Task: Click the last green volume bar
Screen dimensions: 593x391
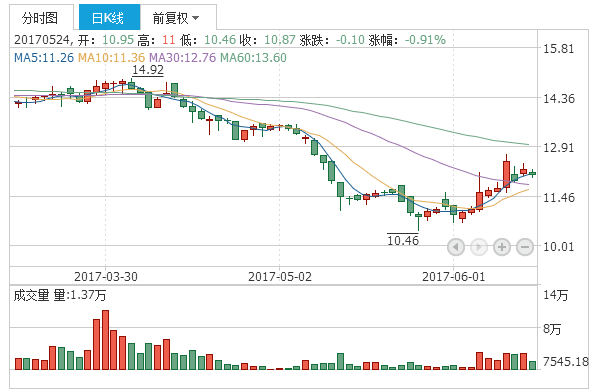Action: (532, 365)
